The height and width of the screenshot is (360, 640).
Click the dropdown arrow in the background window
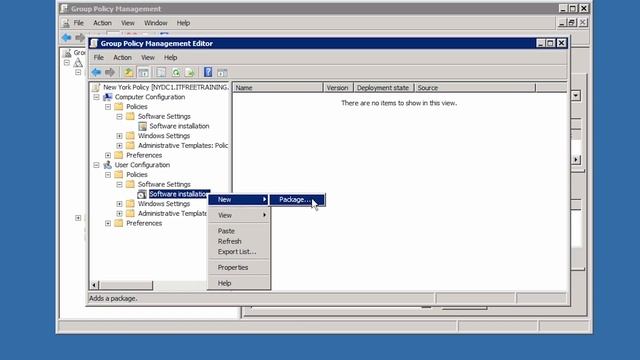click(x=576, y=96)
